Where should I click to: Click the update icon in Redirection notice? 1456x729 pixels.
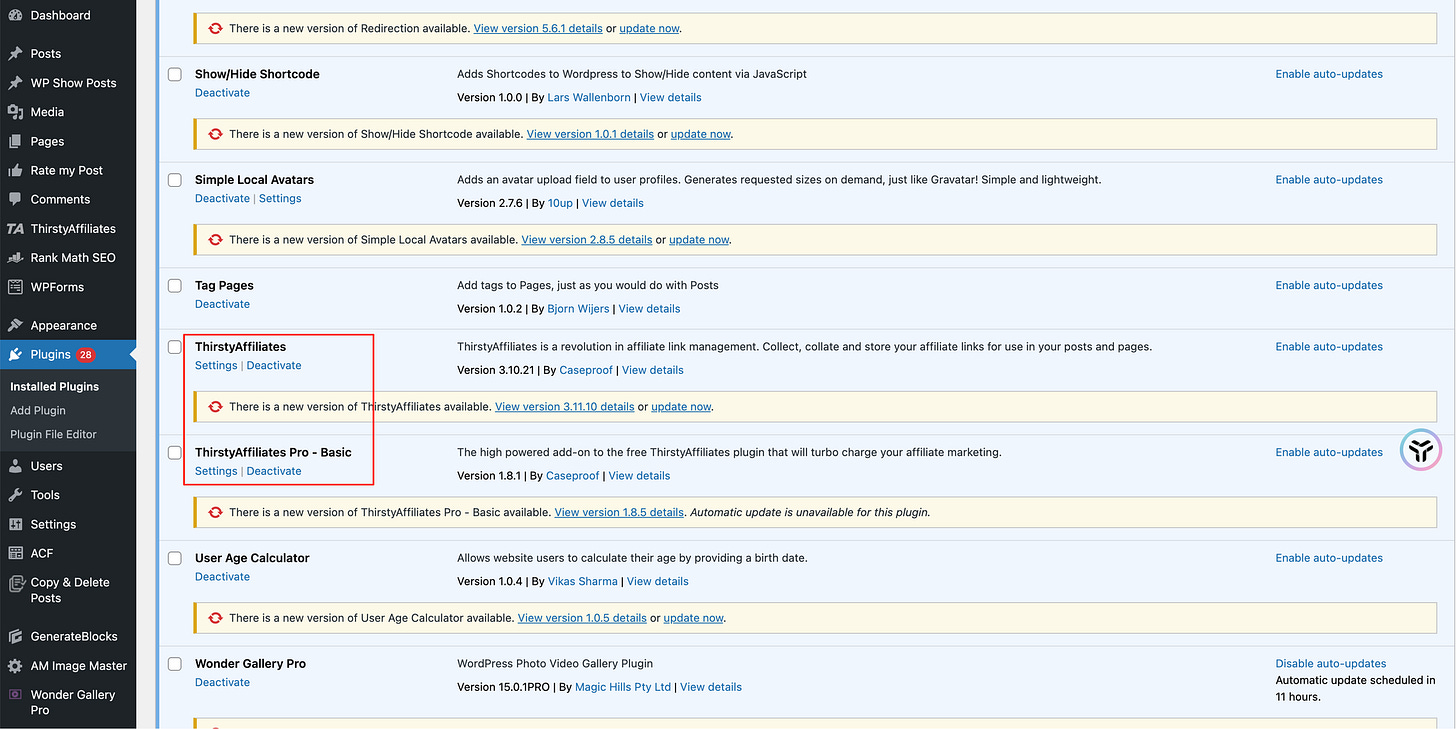(215, 29)
